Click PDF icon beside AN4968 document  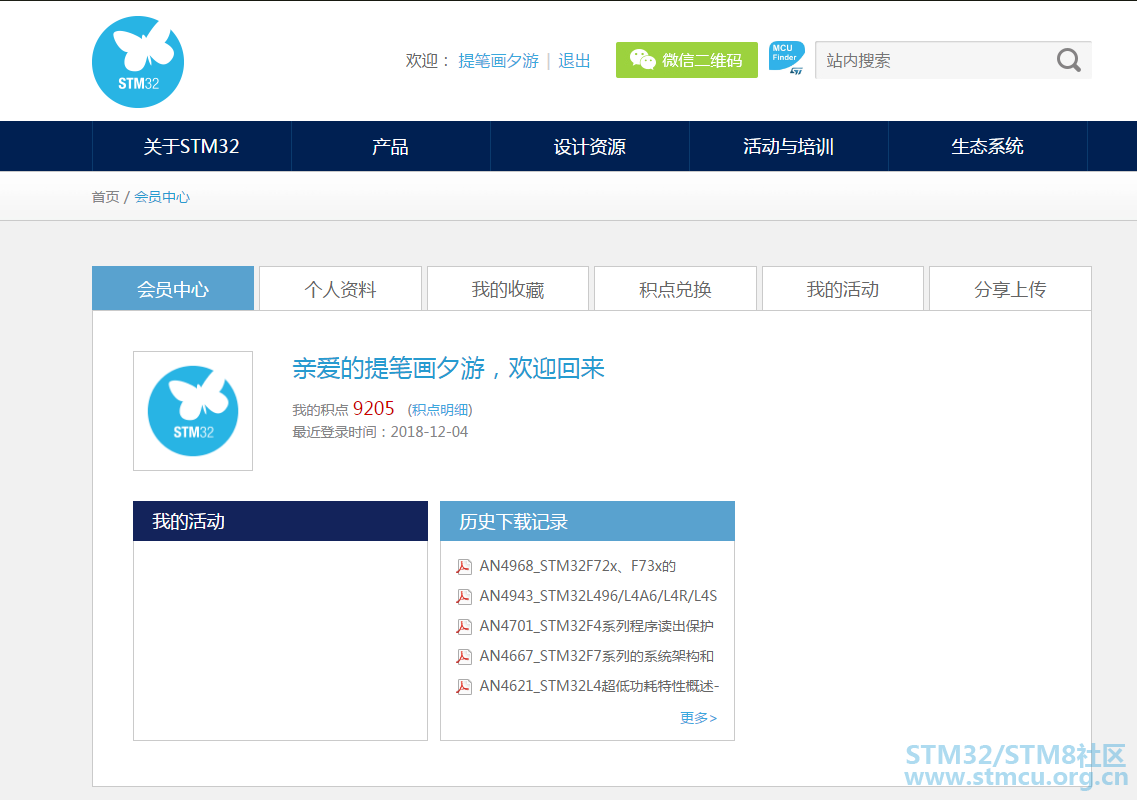(x=464, y=566)
